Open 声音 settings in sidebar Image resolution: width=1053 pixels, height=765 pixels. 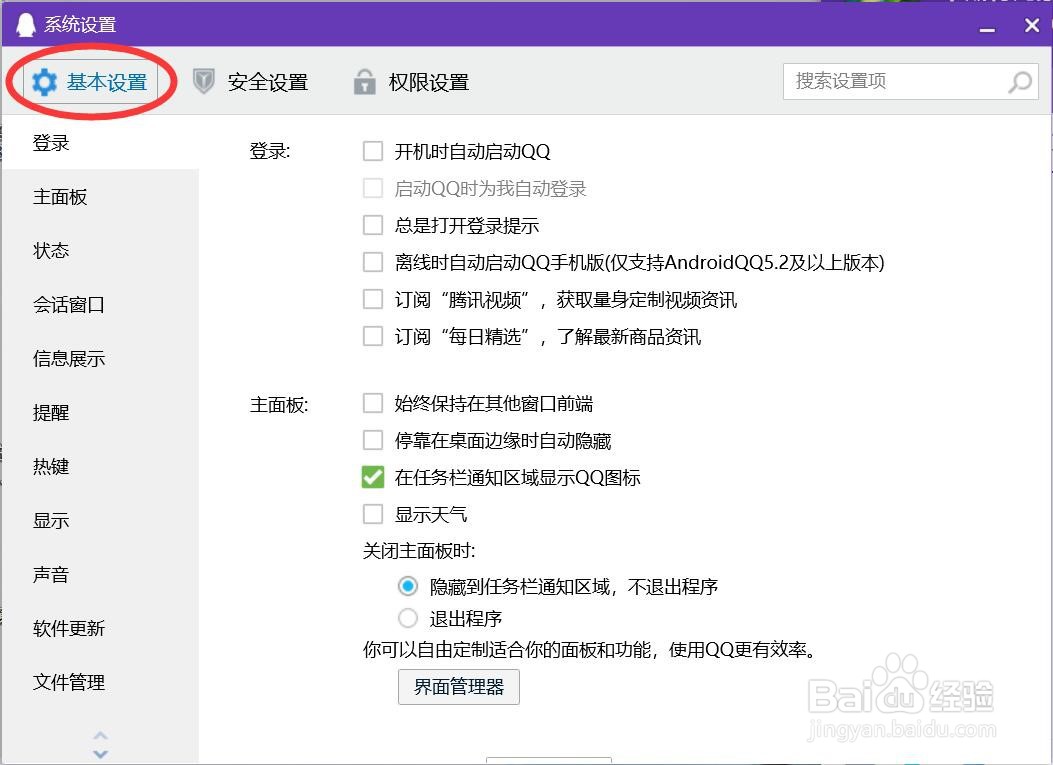coord(101,574)
